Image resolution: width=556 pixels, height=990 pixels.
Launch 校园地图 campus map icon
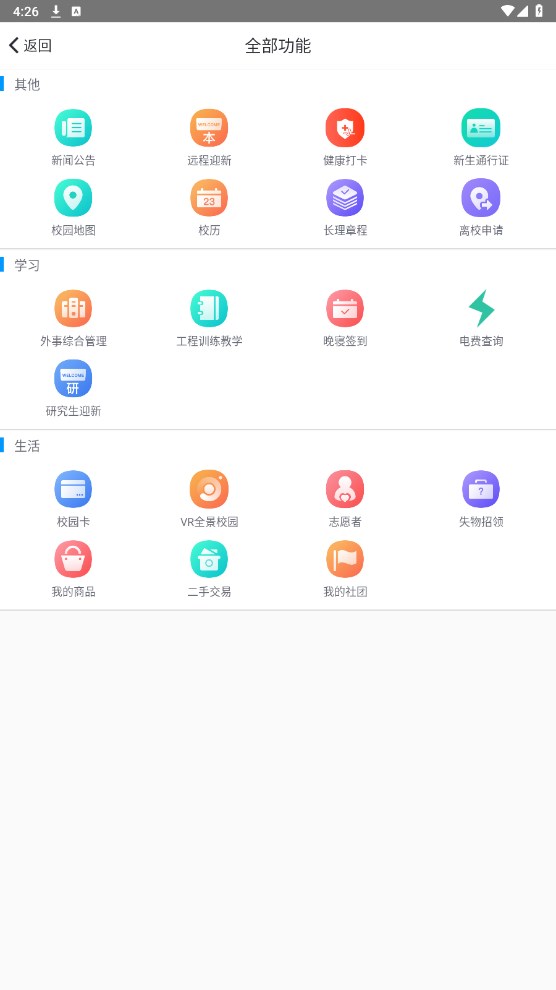[73, 198]
